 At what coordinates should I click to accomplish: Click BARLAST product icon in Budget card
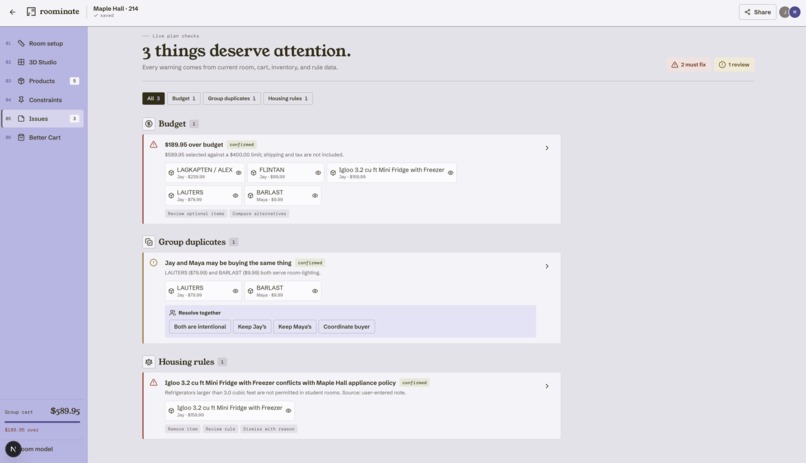point(250,196)
